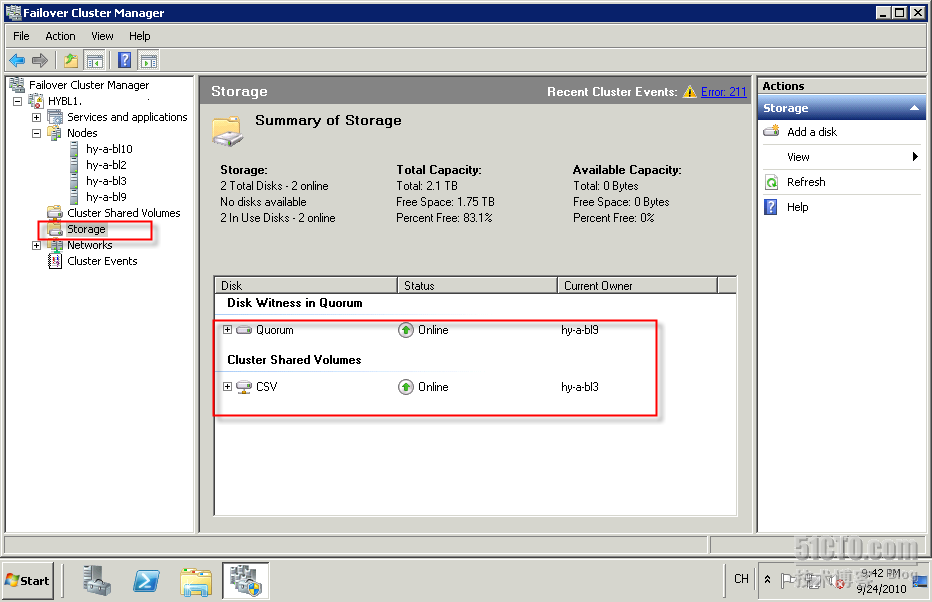This screenshot has height=602, width=932.
Task: Show hidden tray icons arrow
Action: coord(767,579)
